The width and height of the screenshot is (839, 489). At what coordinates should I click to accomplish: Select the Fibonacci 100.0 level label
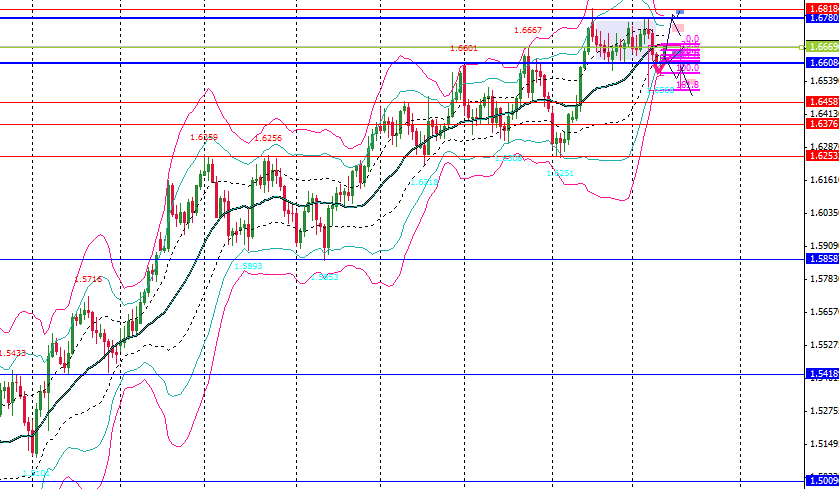point(688,68)
